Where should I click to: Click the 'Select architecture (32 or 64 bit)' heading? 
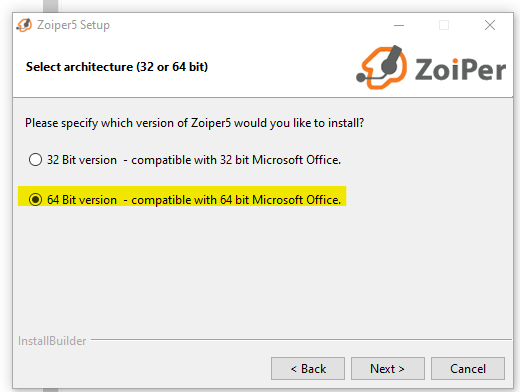click(x=117, y=67)
